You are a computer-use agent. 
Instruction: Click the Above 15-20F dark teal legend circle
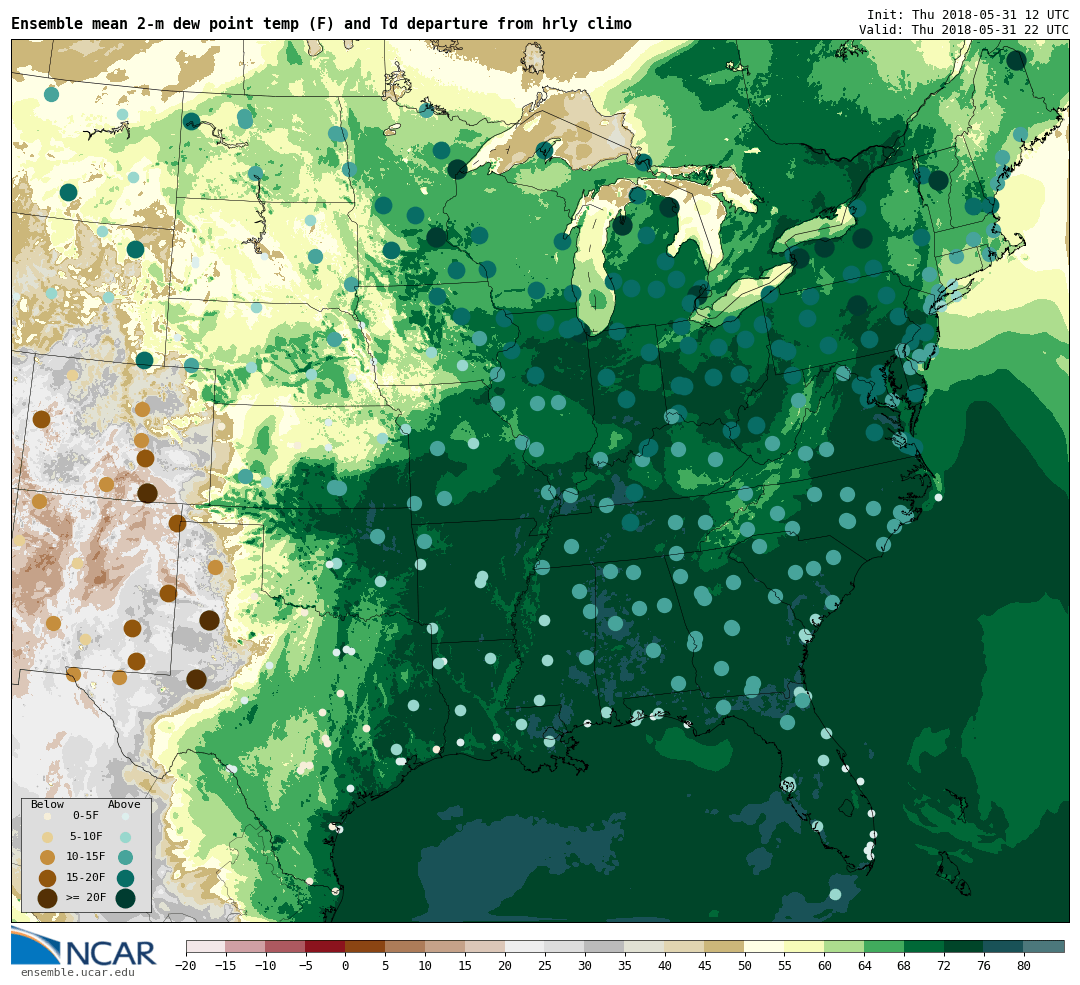(125, 878)
